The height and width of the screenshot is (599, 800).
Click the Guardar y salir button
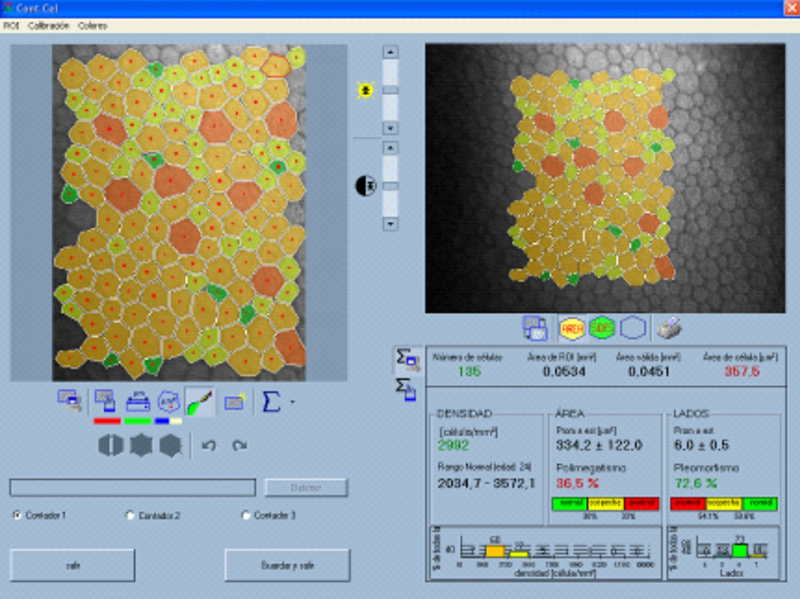[287, 565]
